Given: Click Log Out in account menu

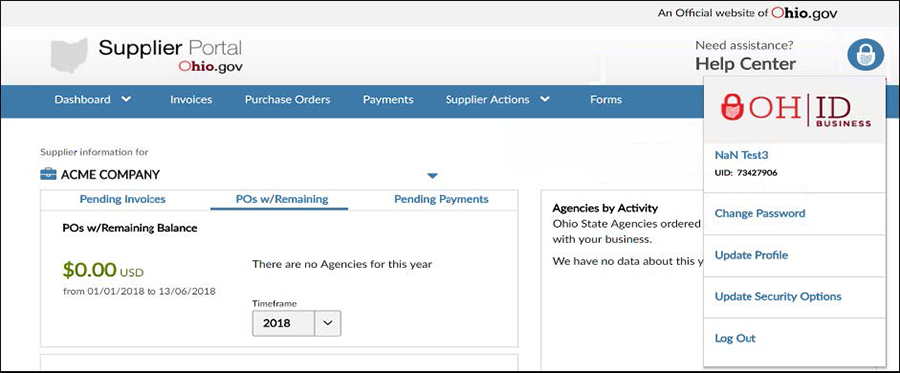Looking at the screenshot, I should click(x=735, y=339).
